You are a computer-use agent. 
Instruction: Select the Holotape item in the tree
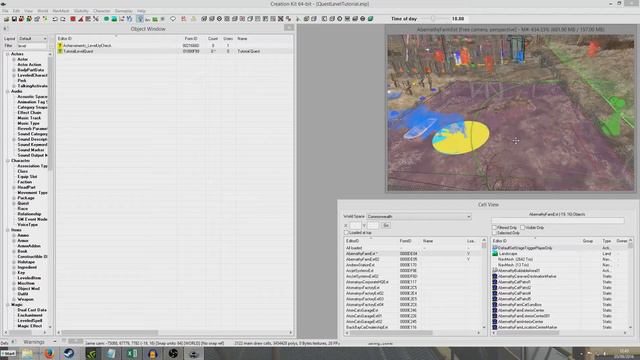[x=26, y=262]
